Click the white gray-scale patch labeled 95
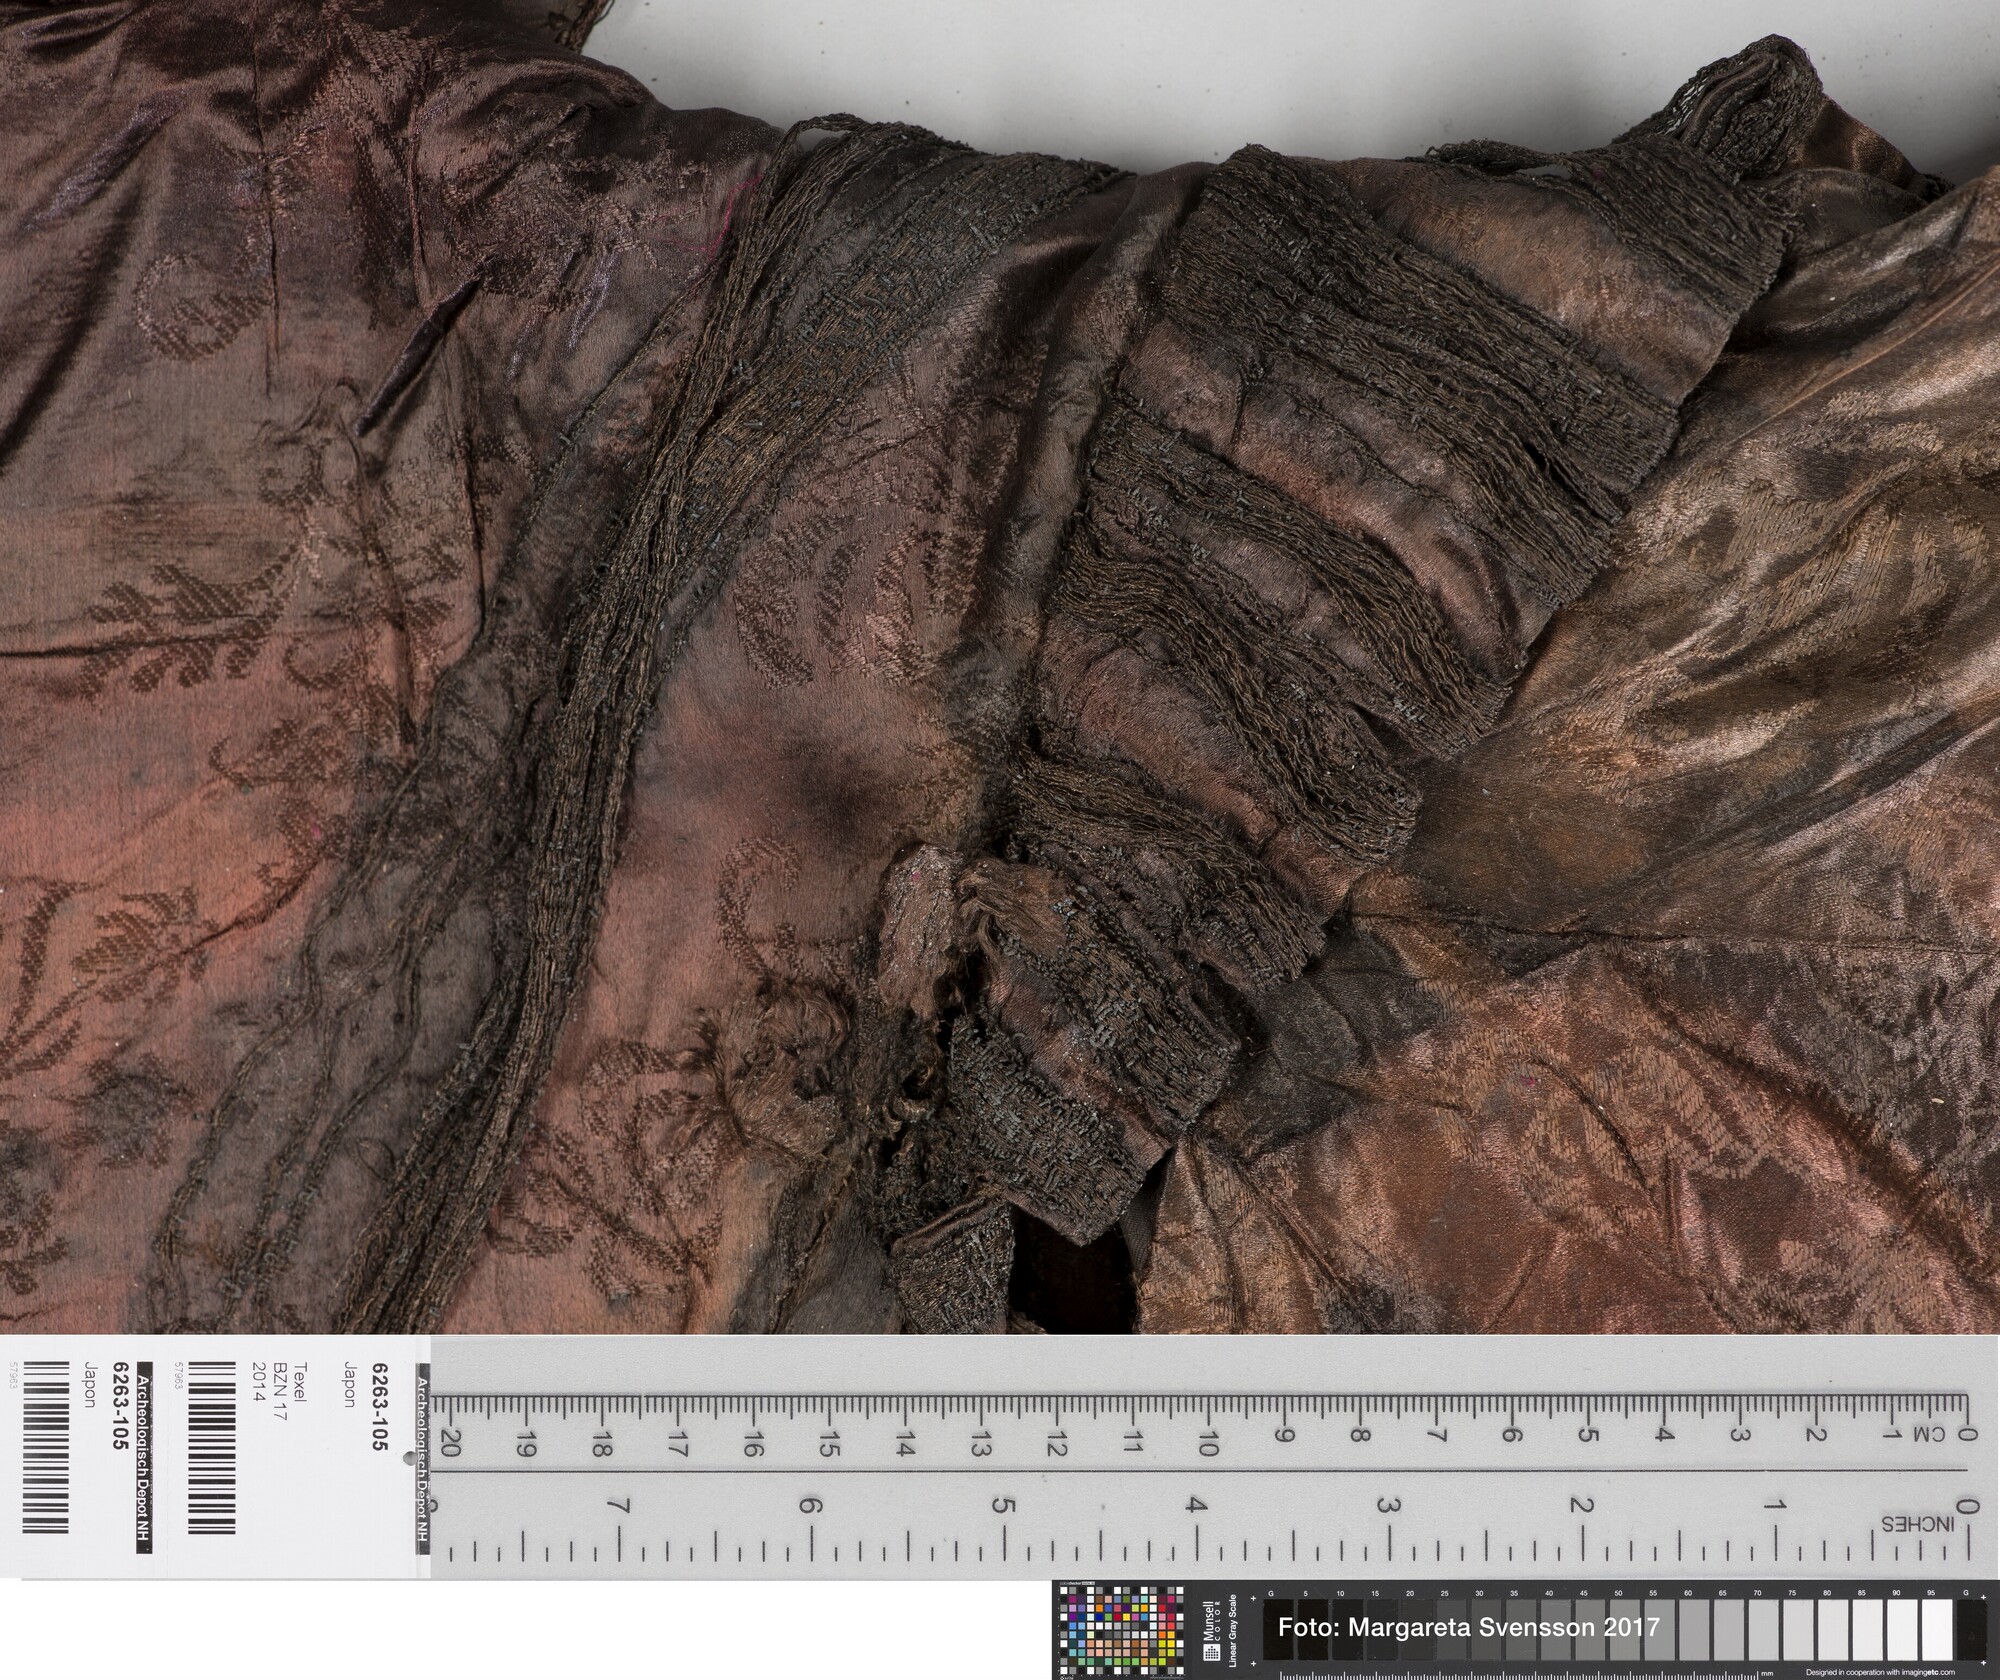Image resolution: width=2000 pixels, height=1680 pixels. [x=1937, y=1629]
